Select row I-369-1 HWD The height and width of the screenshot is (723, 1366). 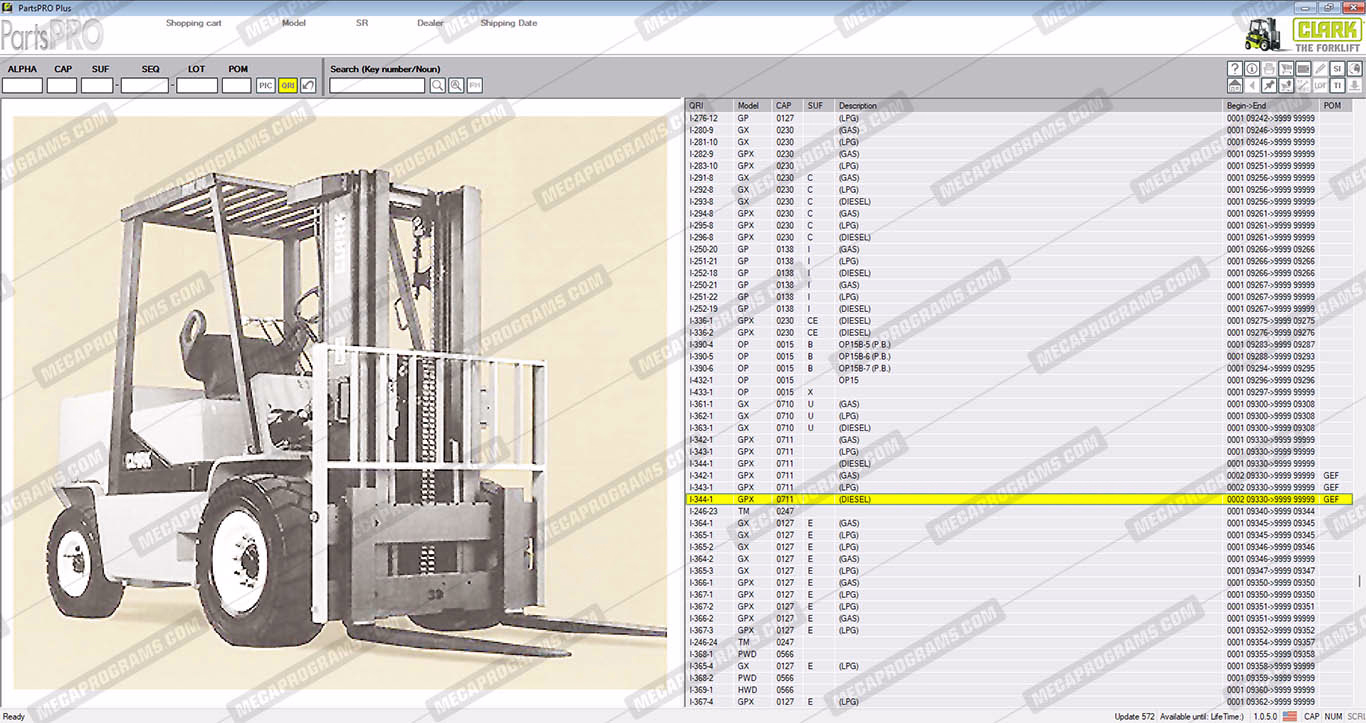click(1019, 690)
